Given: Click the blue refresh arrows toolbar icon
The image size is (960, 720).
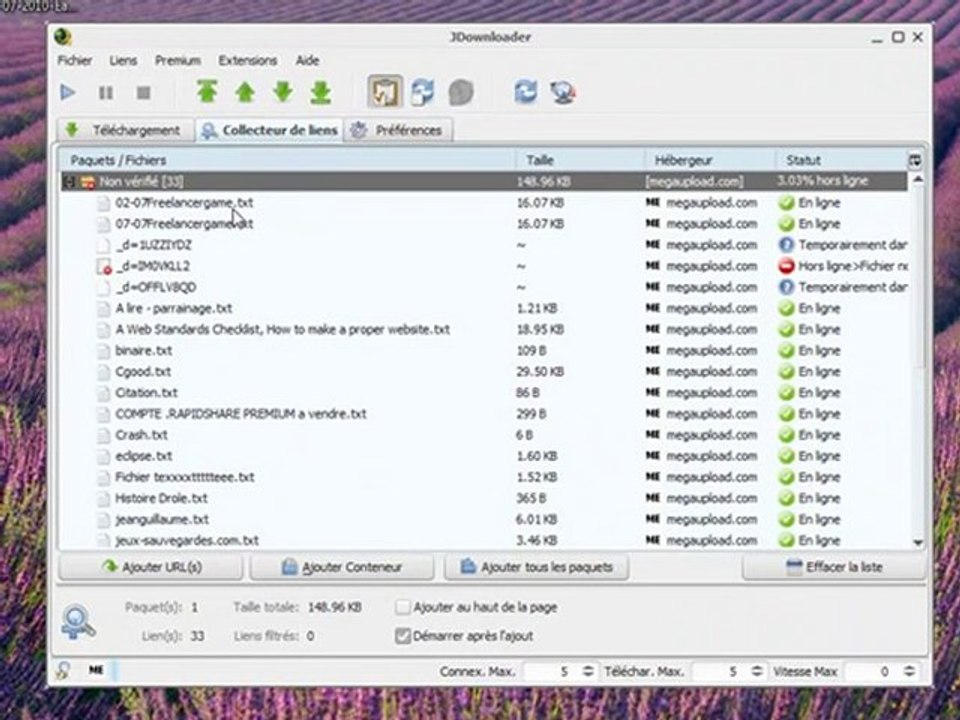Looking at the screenshot, I should pos(525,92).
